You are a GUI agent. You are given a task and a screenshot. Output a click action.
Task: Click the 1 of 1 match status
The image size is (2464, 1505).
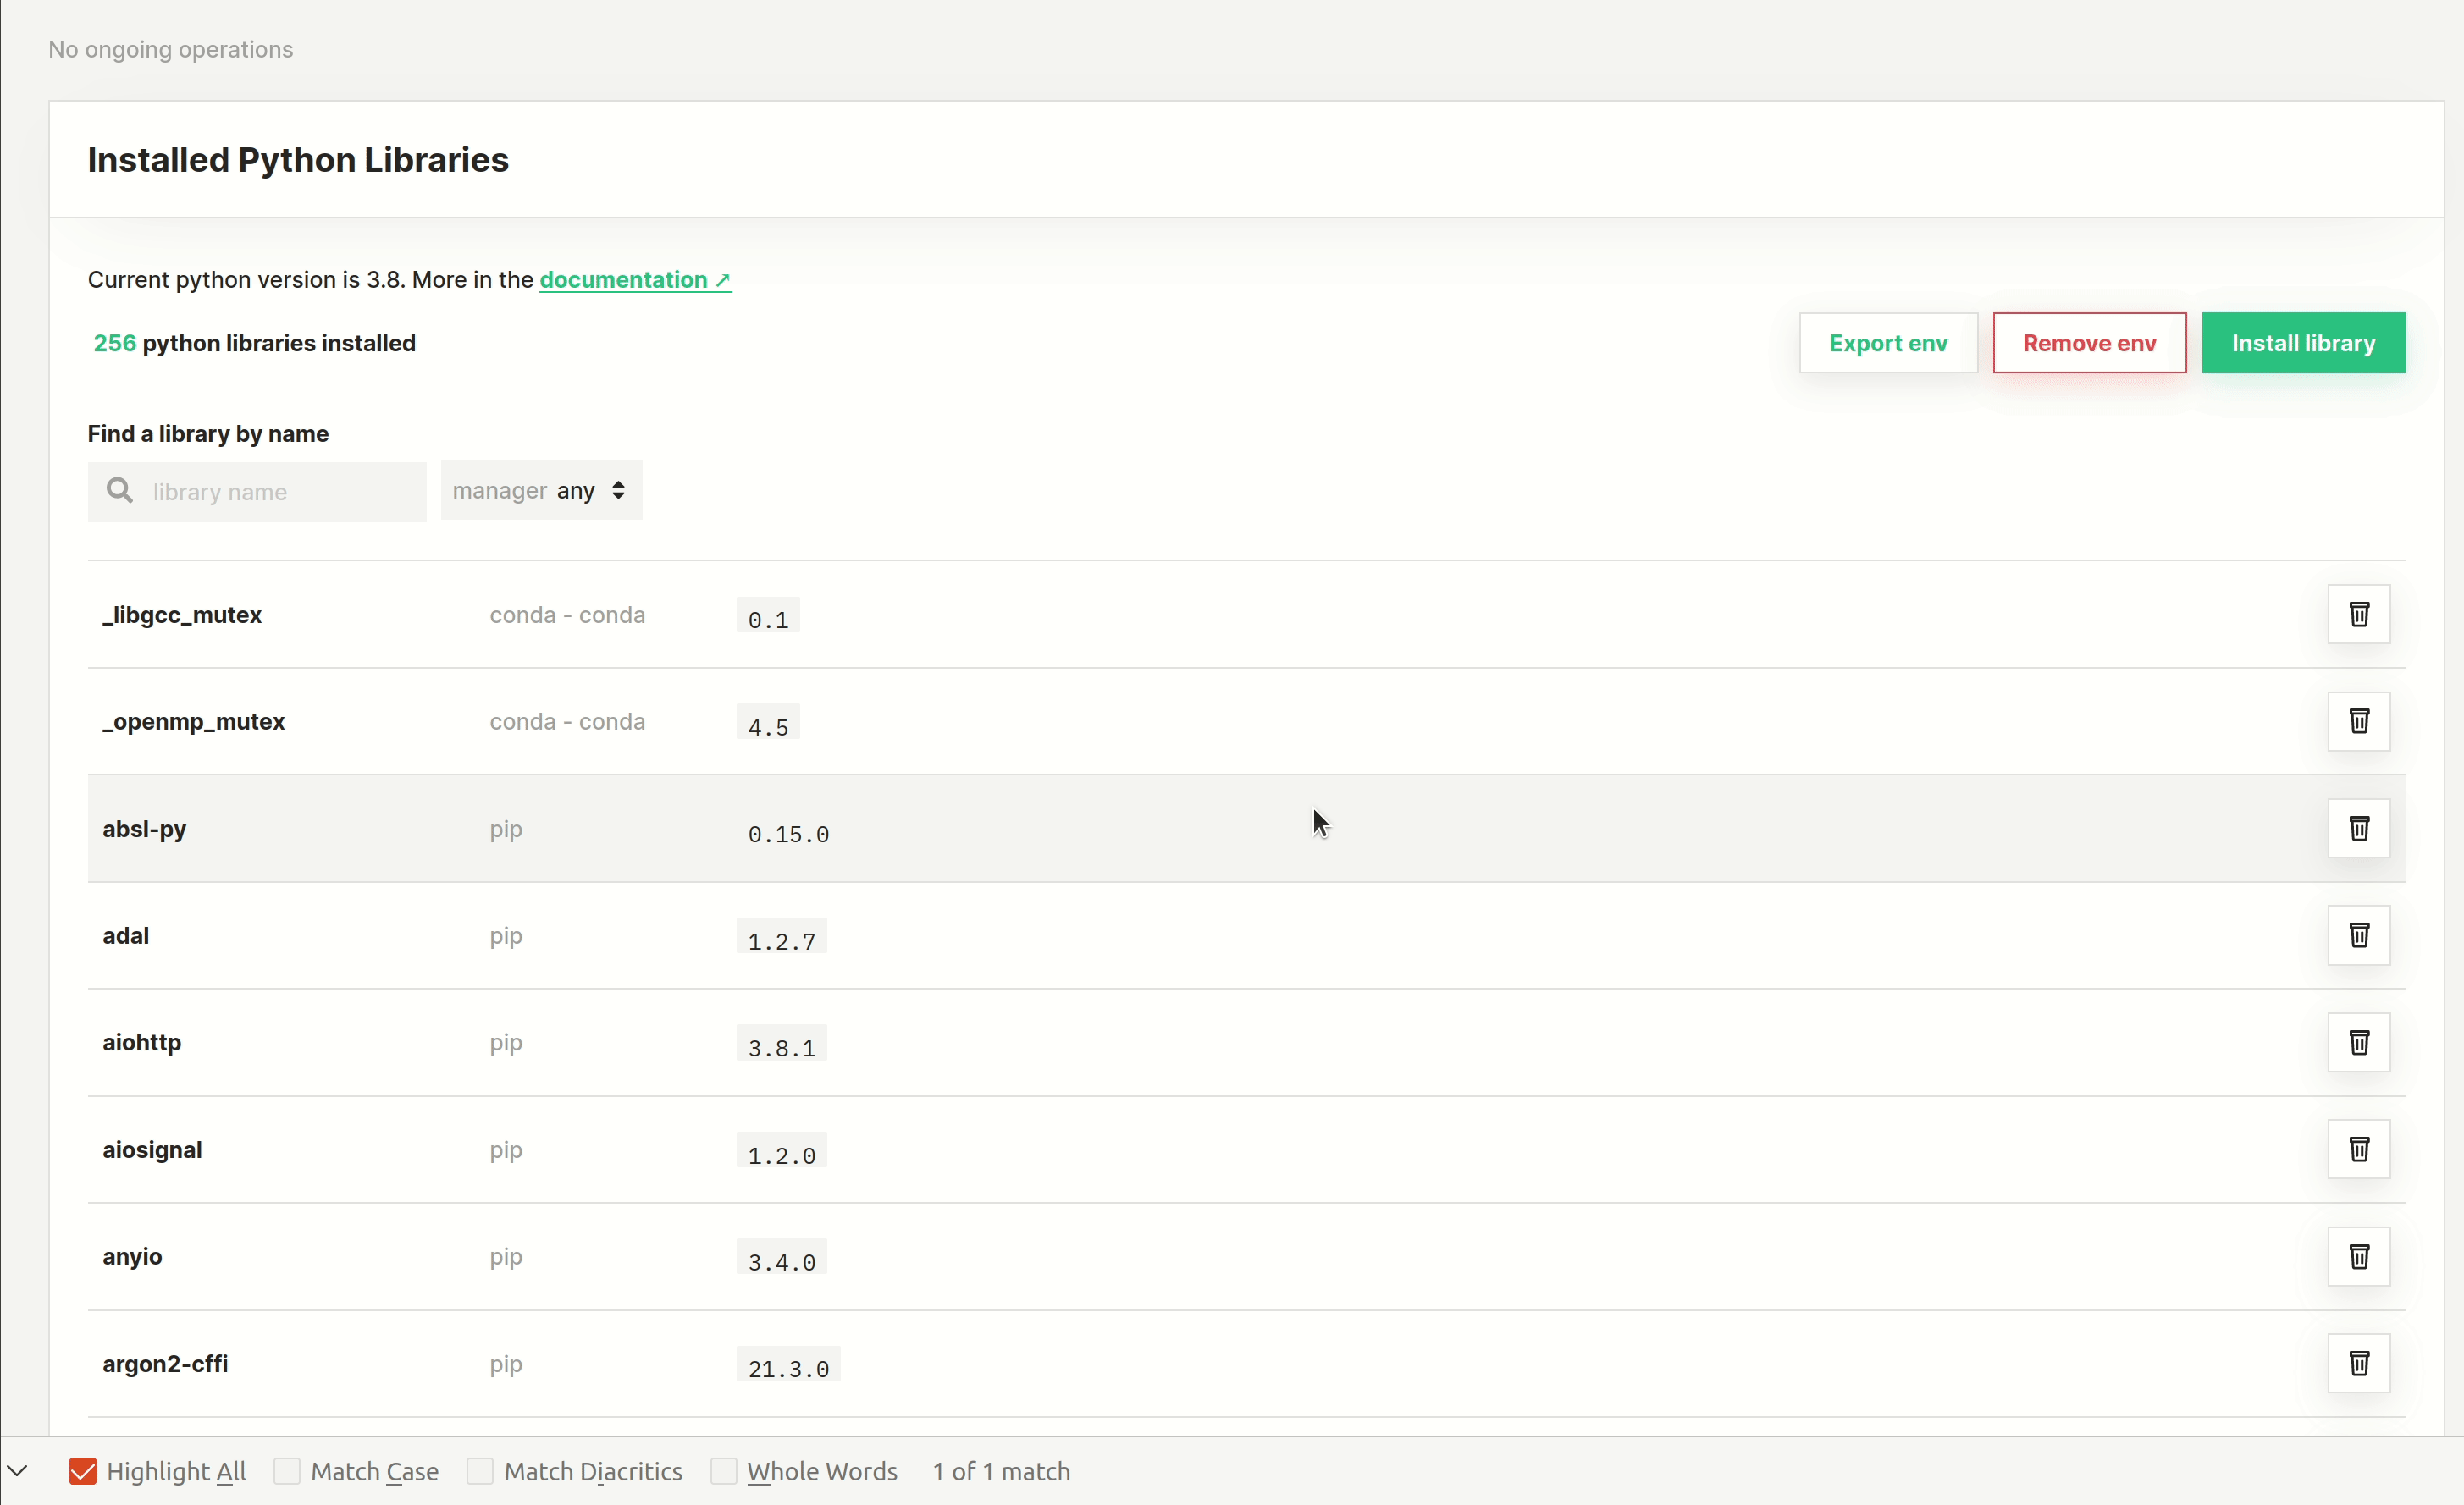(1001, 1471)
